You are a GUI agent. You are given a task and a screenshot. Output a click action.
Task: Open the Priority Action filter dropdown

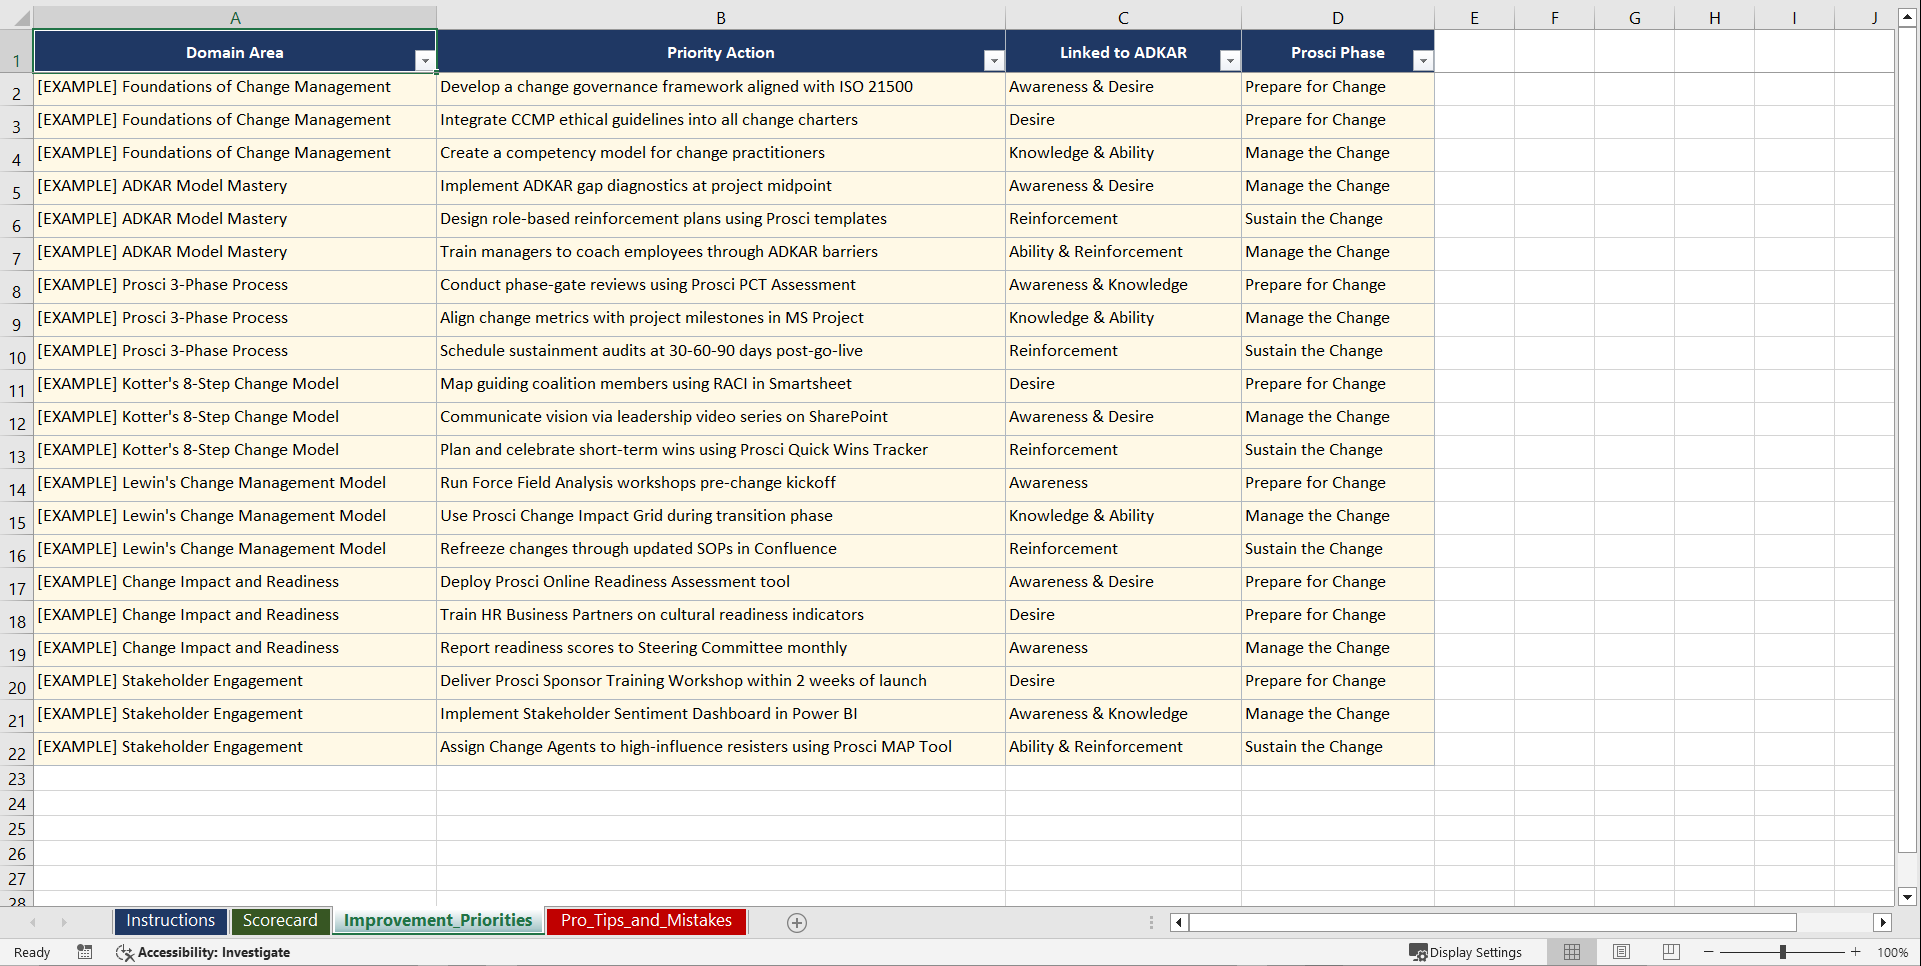tap(994, 60)
